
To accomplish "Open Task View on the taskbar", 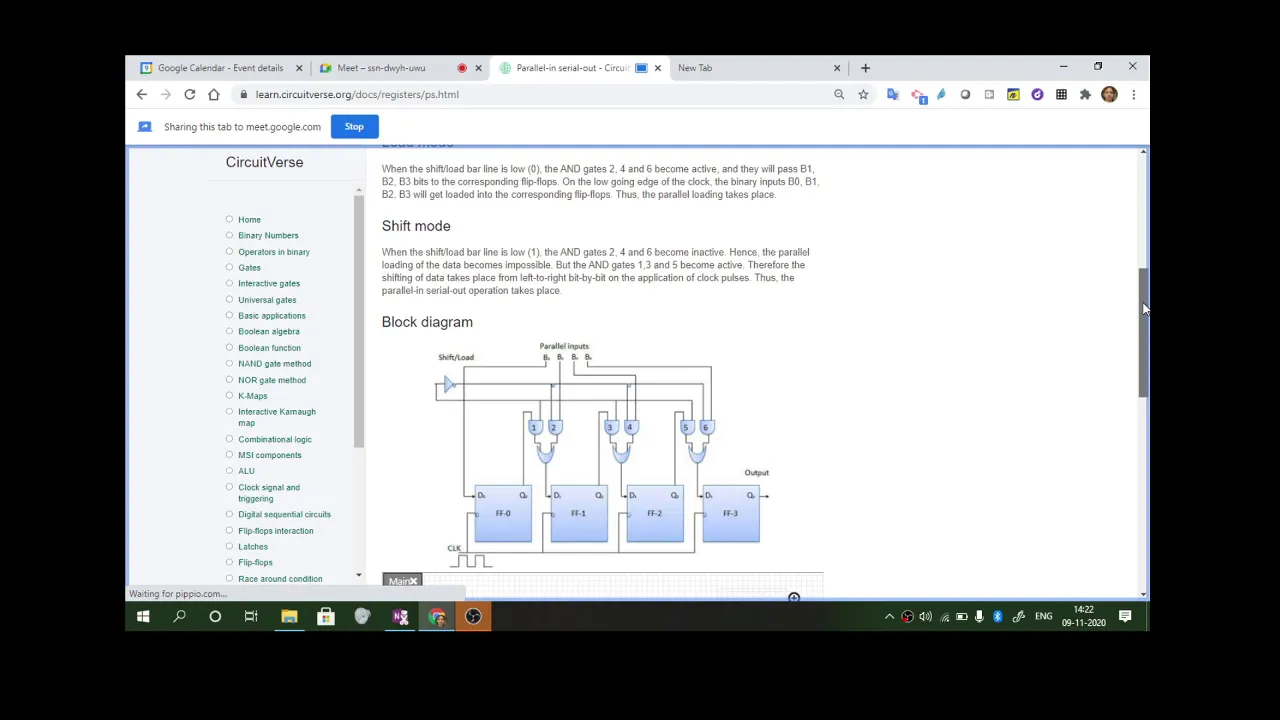I will pyautogui.click(x=251, y=616).
